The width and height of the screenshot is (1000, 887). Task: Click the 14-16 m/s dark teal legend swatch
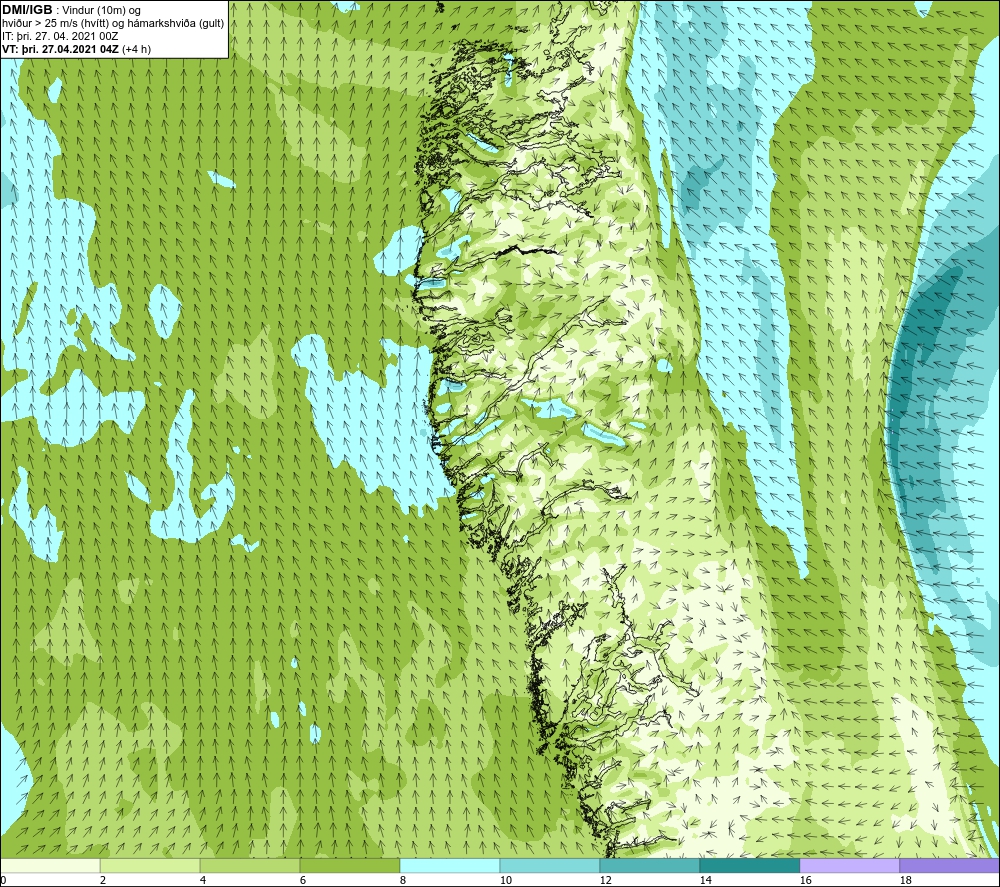(749, 865)
